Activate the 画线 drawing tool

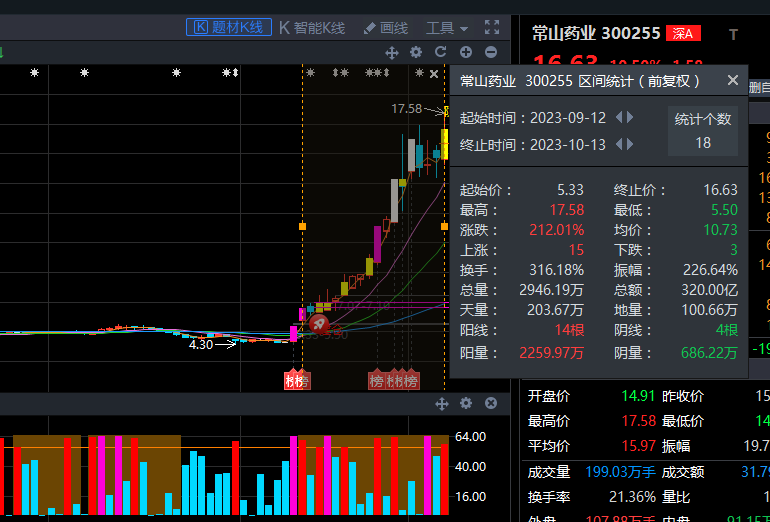pos(386,28)
